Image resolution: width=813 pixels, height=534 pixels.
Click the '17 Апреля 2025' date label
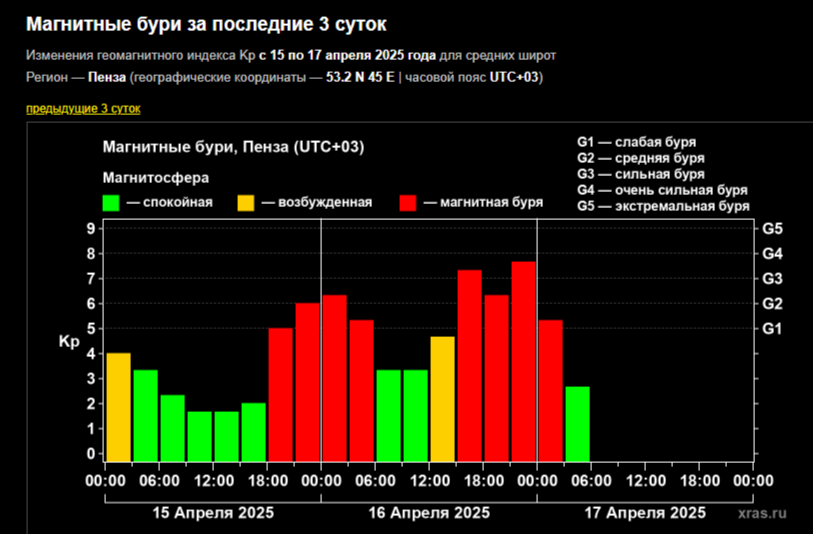tap(645, 513)
